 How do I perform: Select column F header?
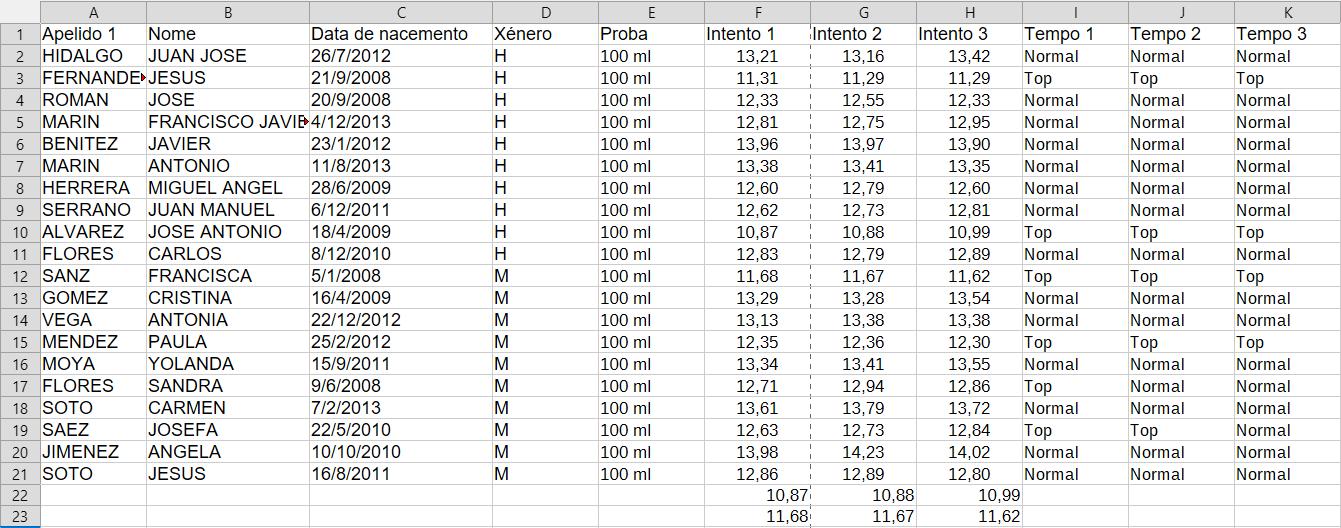point(757,12)
